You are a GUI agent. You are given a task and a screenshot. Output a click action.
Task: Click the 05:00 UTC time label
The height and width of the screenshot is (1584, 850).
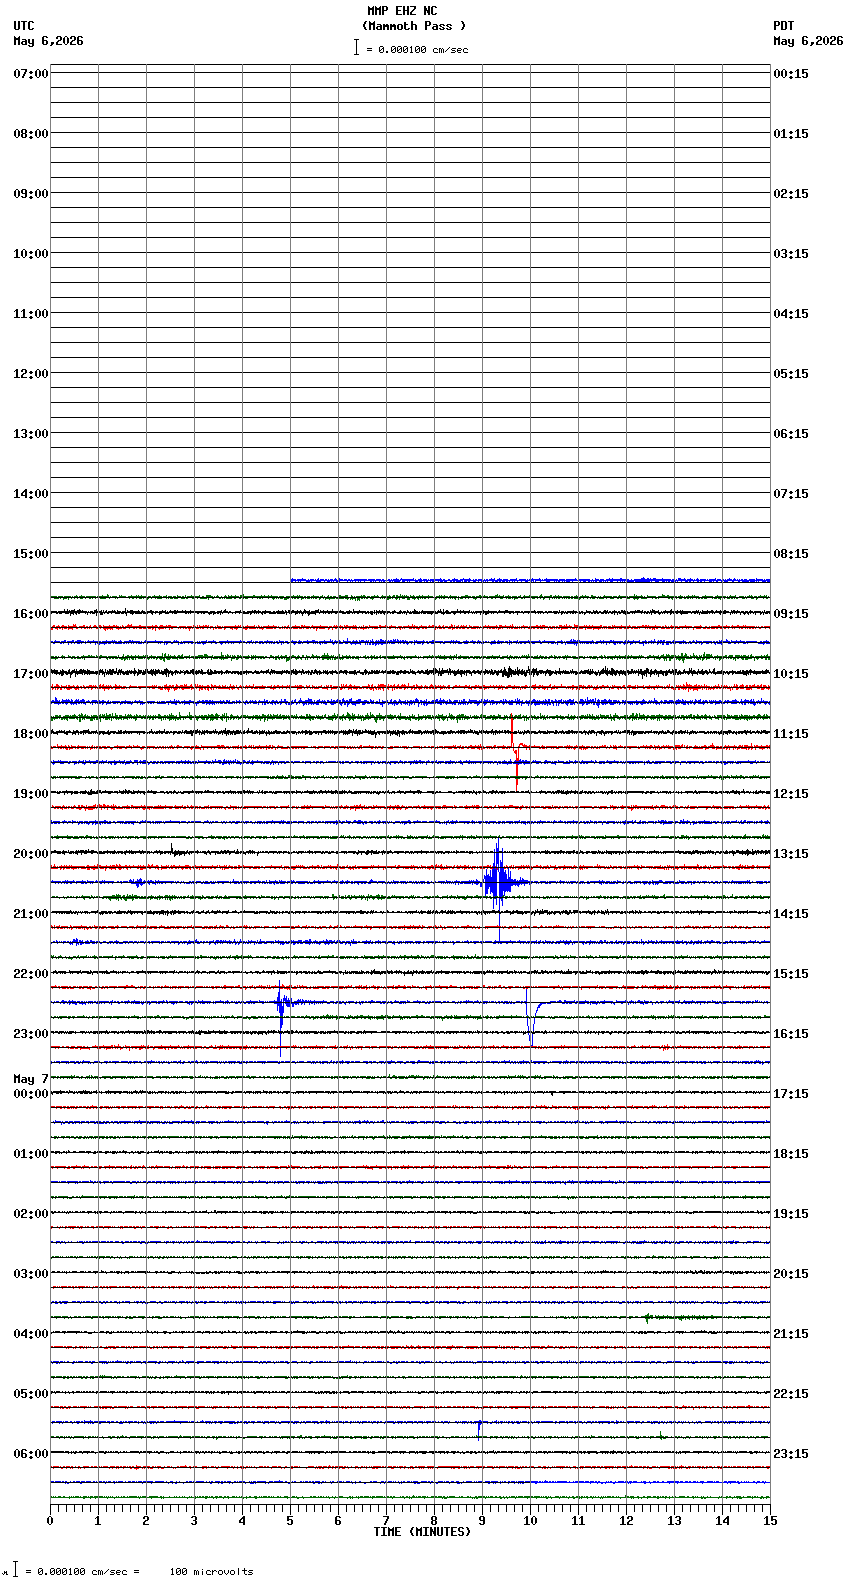point(31,1394)
